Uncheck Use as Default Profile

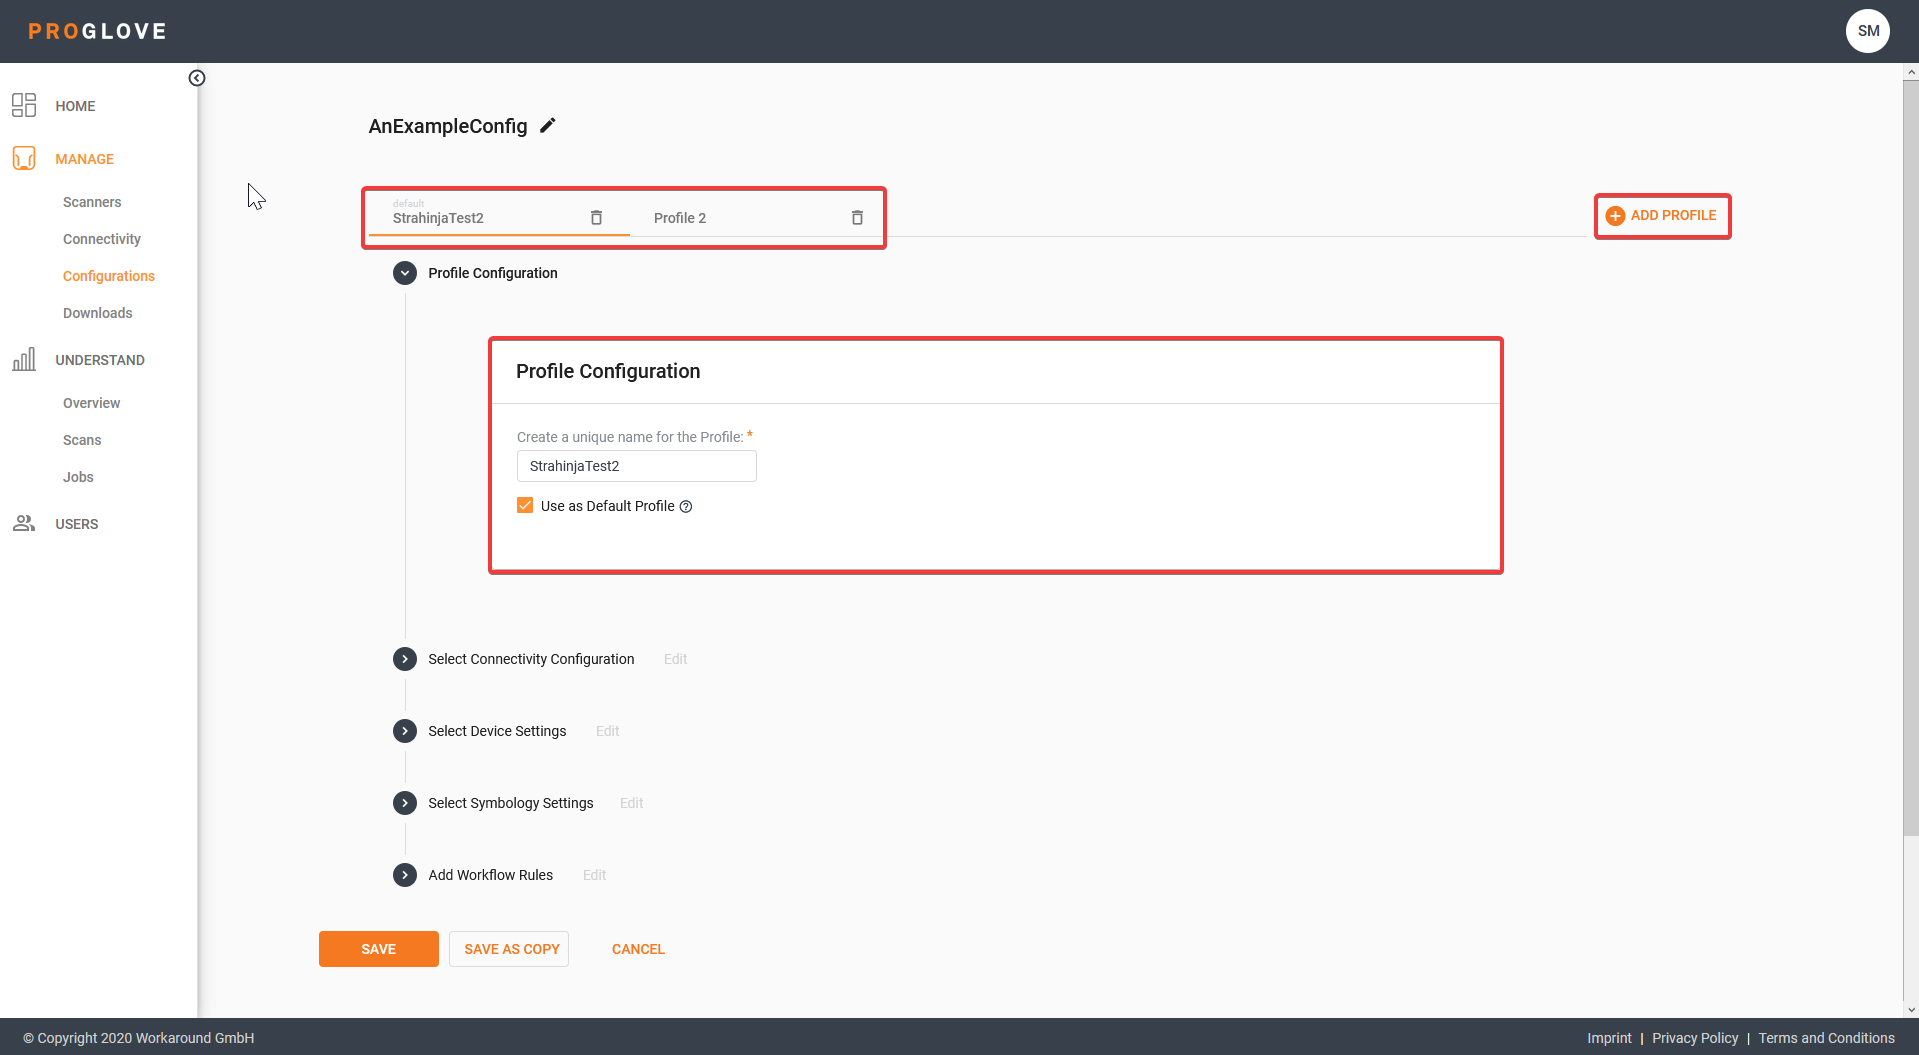(x=525, y=505)
